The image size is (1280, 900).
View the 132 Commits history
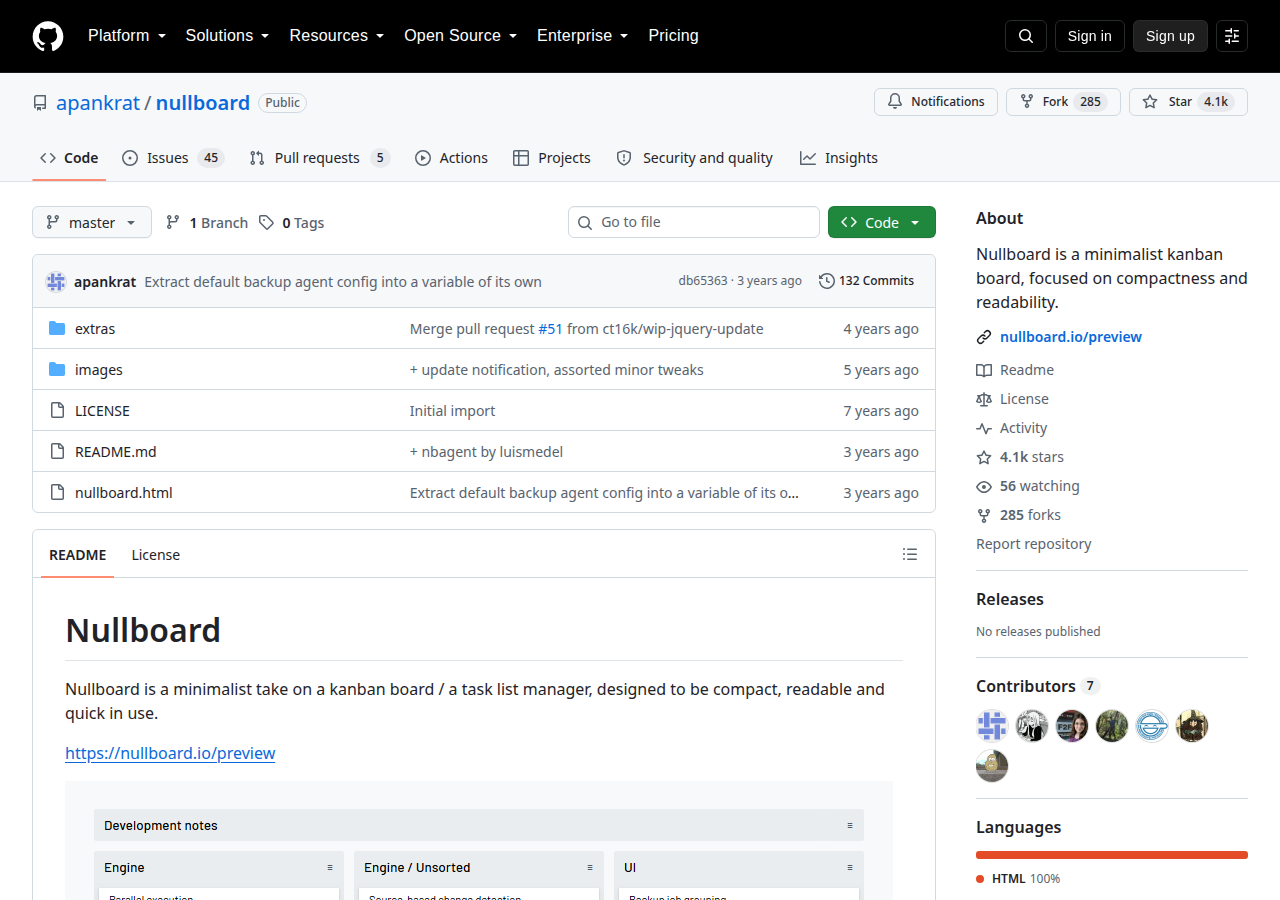pos(866,281)
